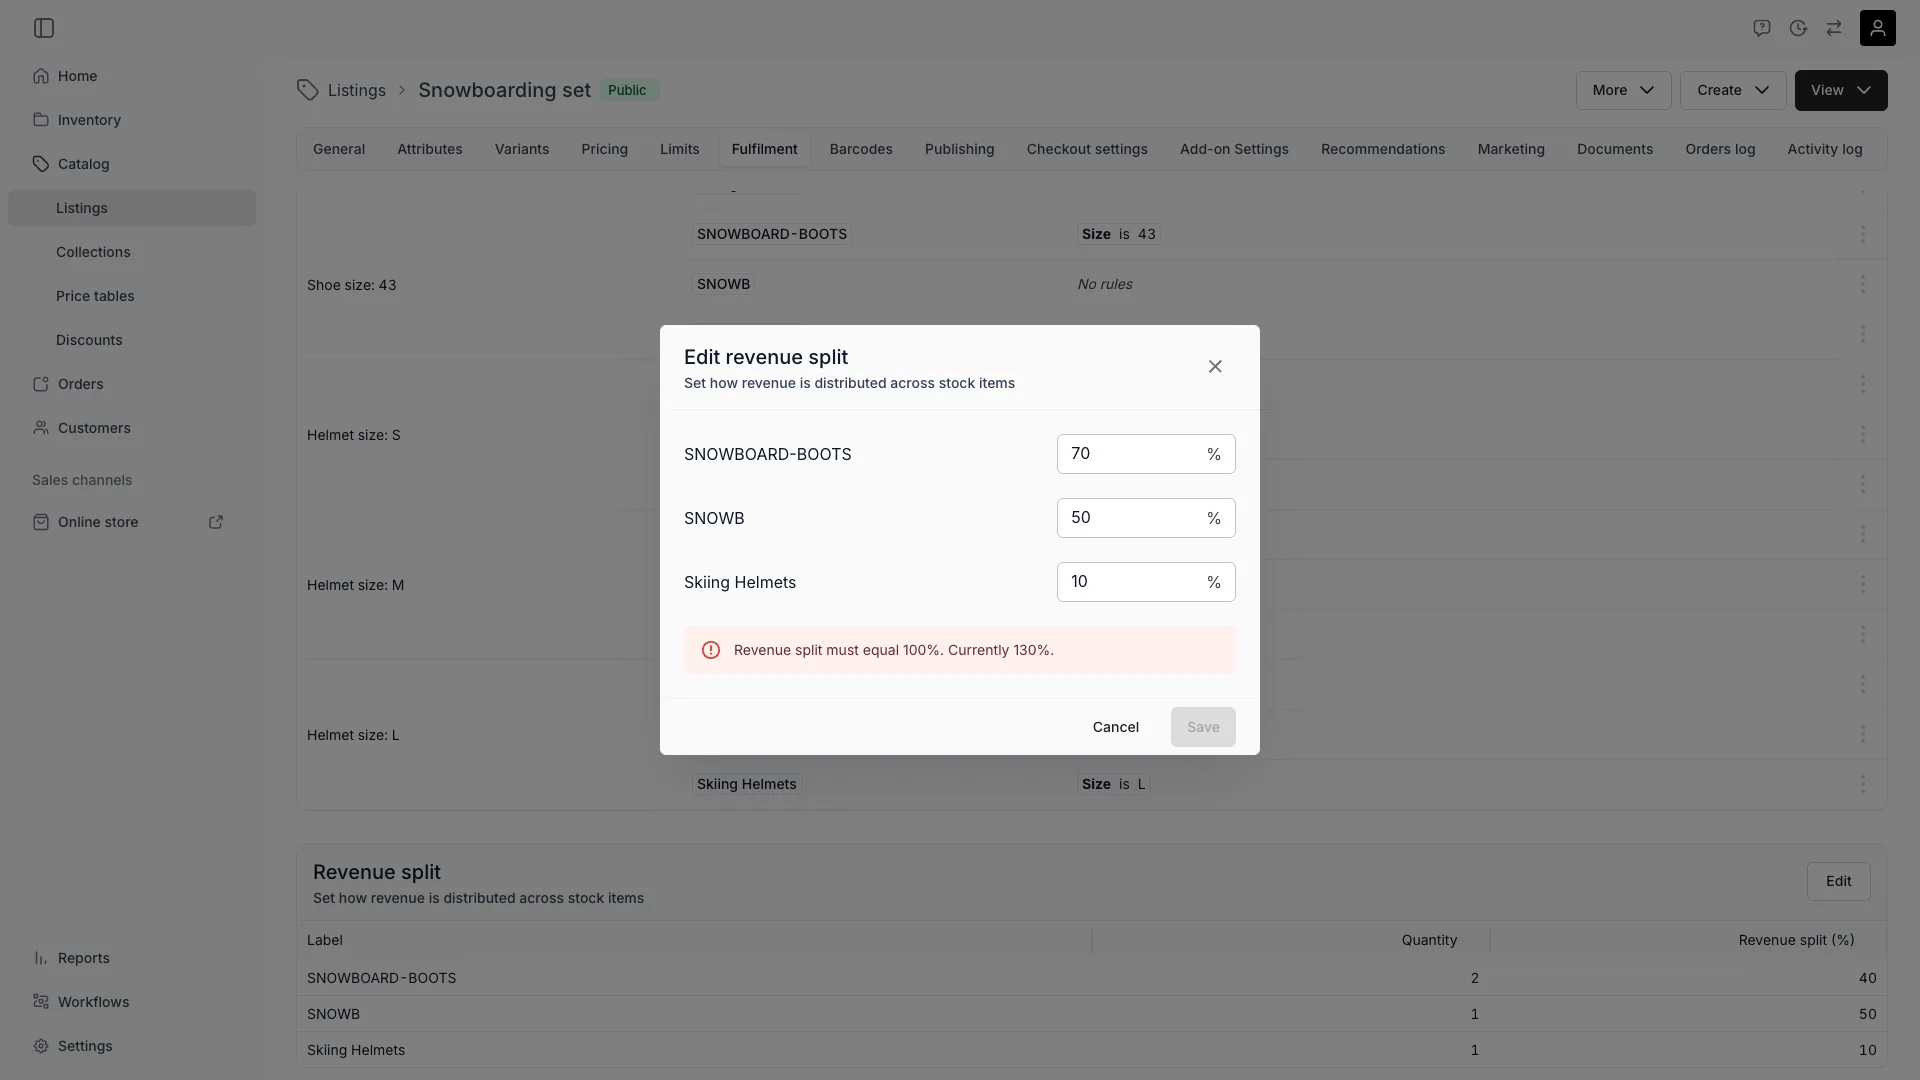Image resolution: width=1920 pixels, height=1080 pixels.
Task: Close the Edit revenue split dialog
Action: point(1215,367)
